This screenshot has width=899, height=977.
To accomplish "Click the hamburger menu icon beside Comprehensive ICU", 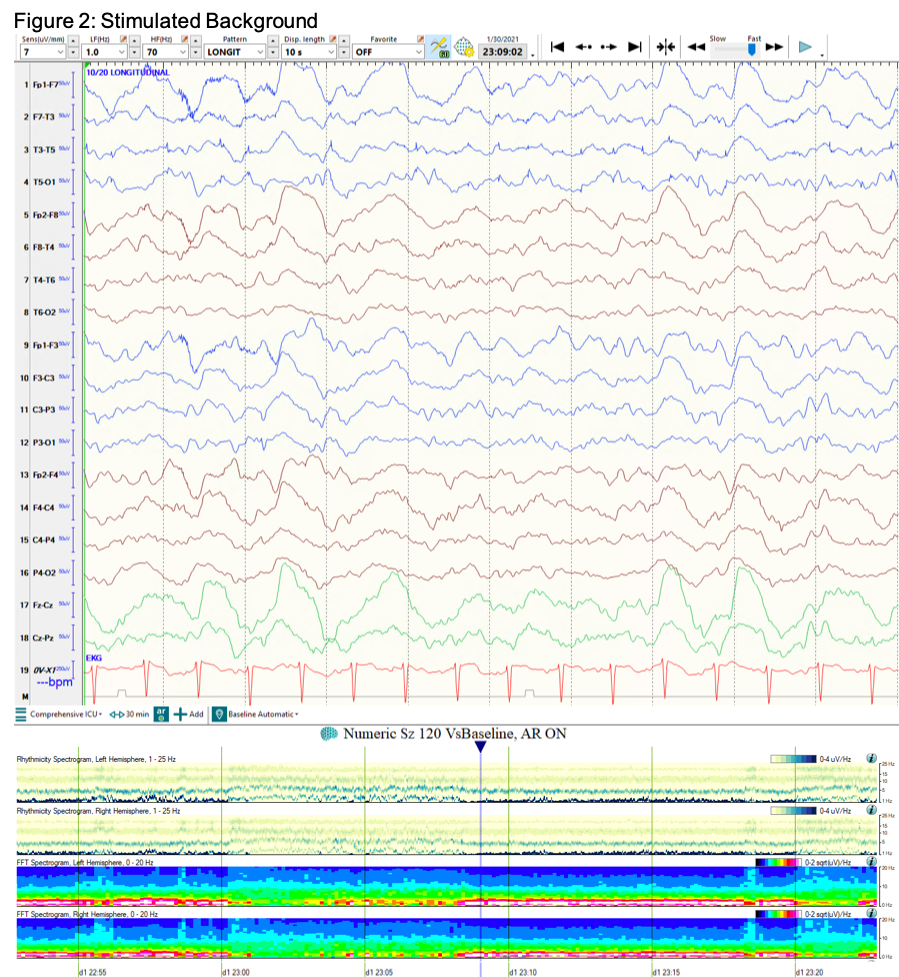I will [x=20, y=714].
